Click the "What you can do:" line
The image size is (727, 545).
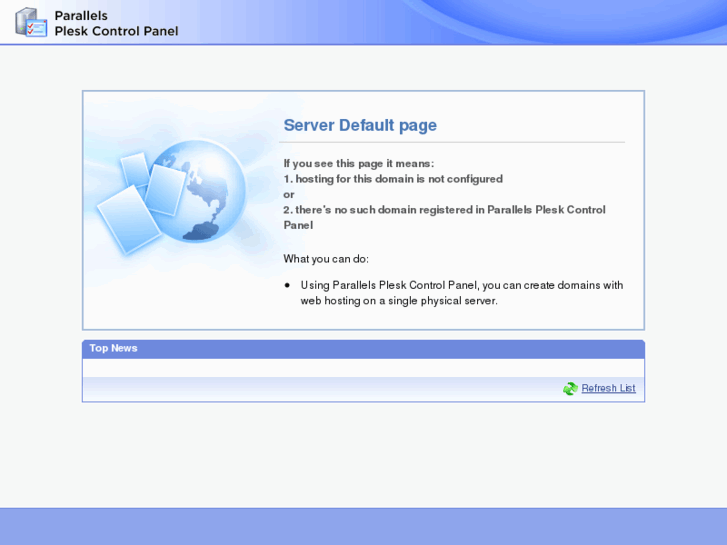[x=326, y=259]
